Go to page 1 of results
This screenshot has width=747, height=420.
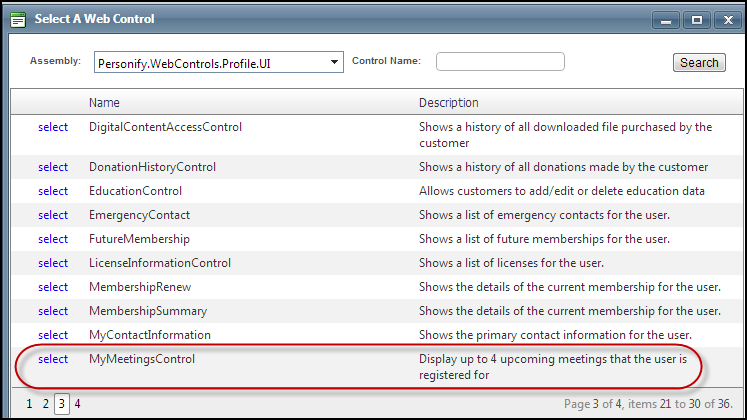point(29,404)
